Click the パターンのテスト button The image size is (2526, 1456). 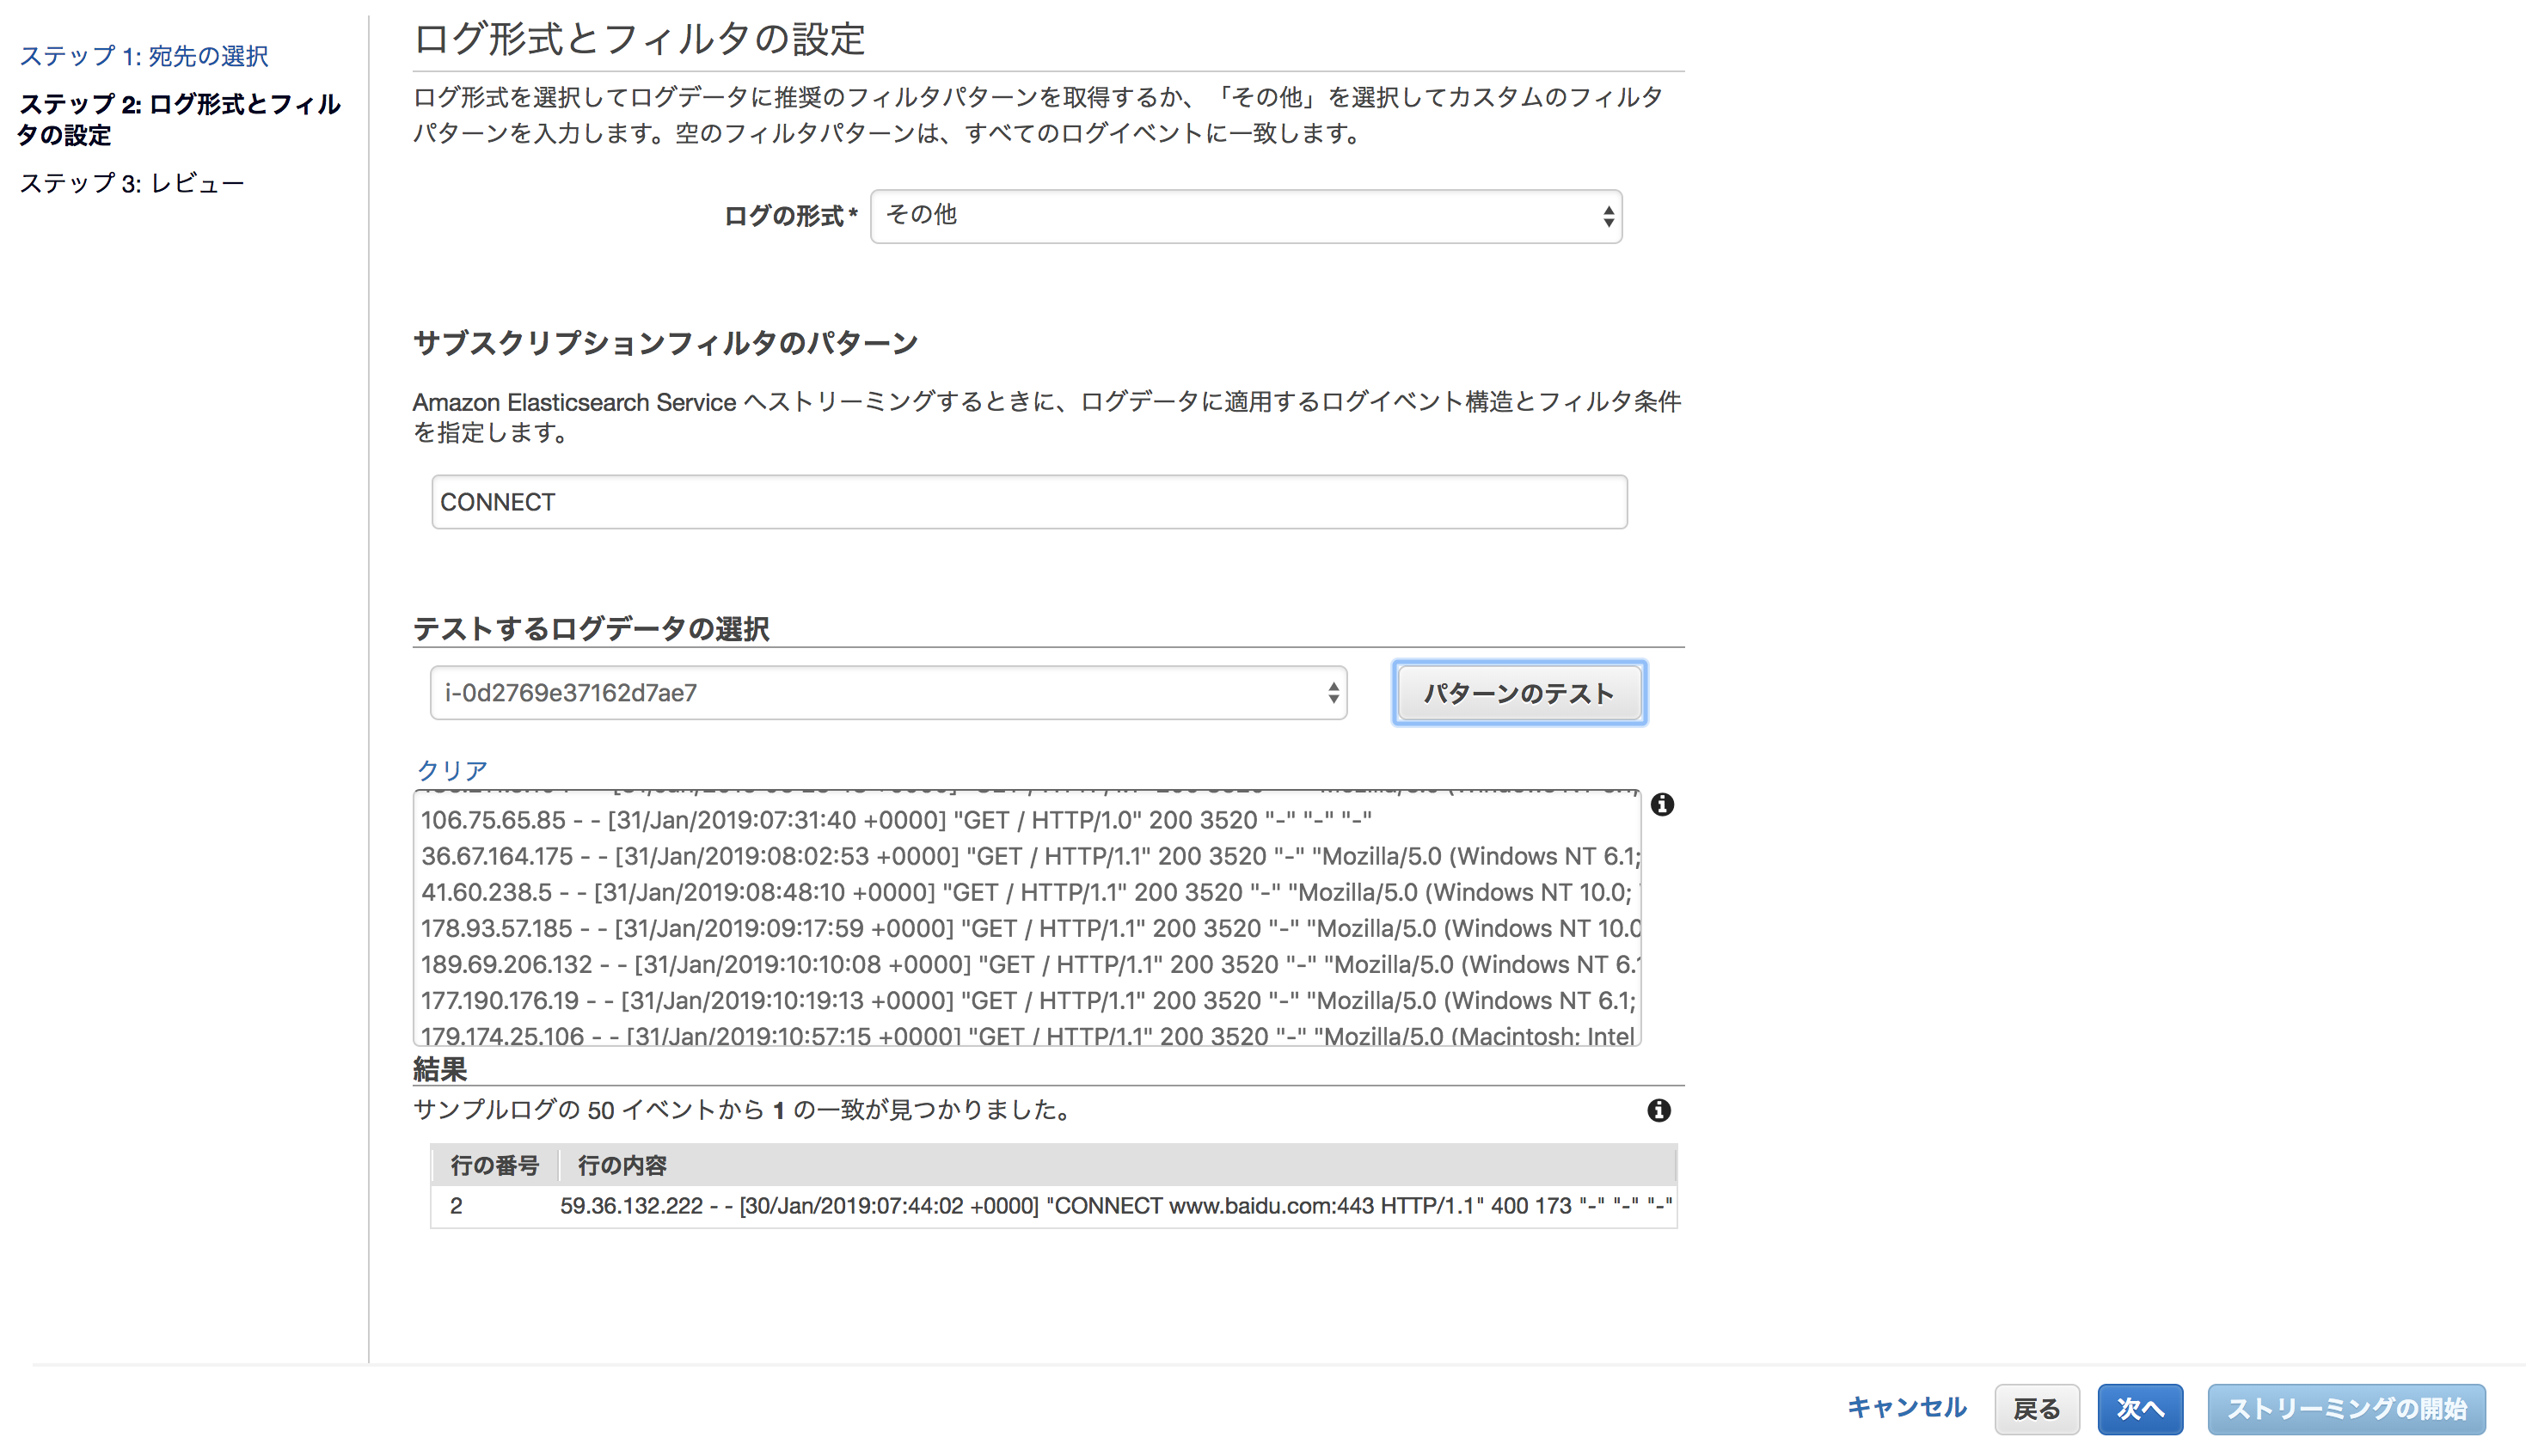[x=1518, y=692]
